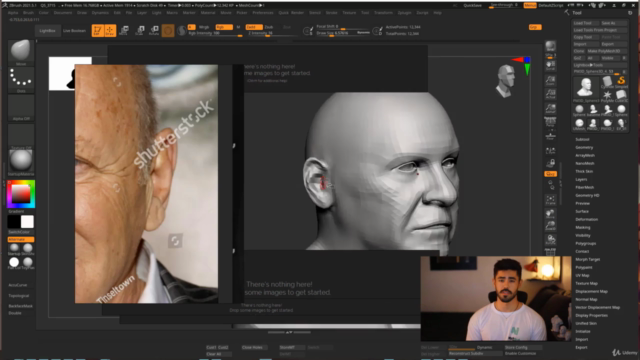Expand the Morph Target section
640x360 pixels.
pyautogui.click(x=588, y=259)
